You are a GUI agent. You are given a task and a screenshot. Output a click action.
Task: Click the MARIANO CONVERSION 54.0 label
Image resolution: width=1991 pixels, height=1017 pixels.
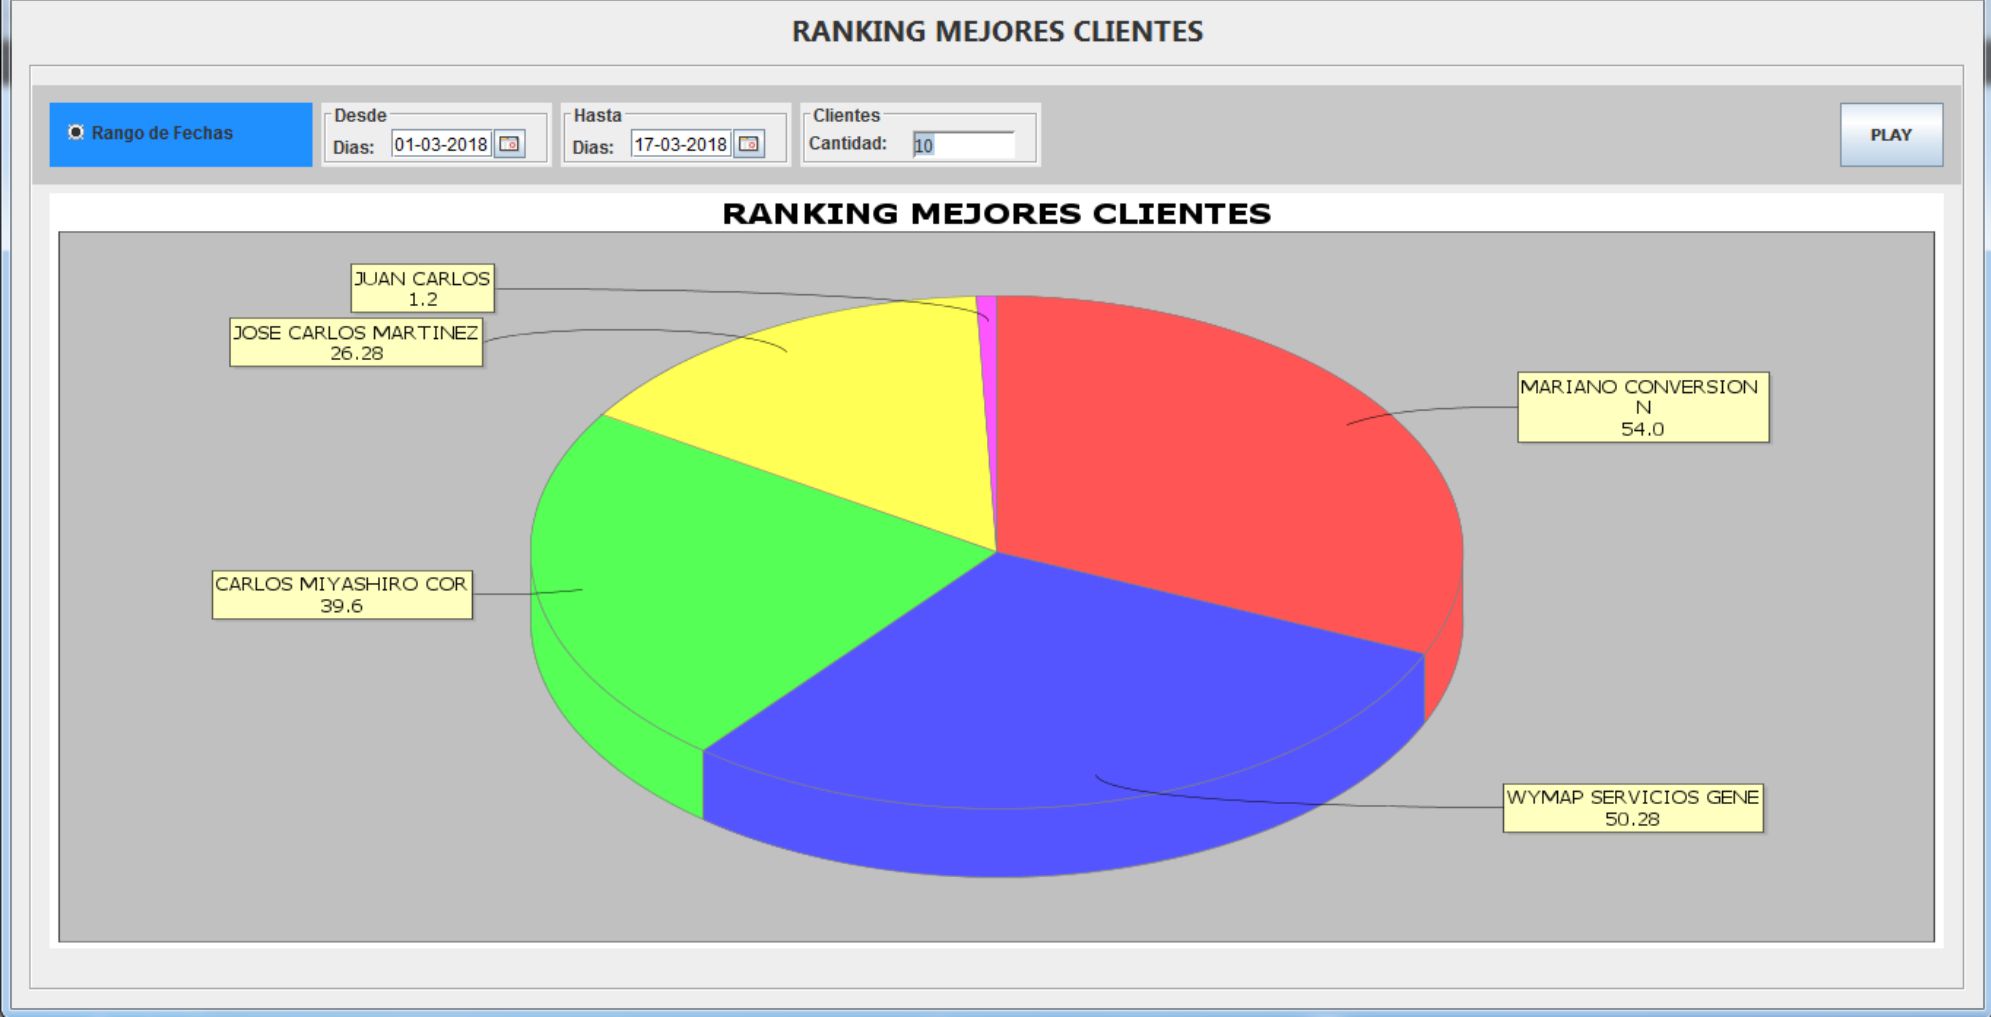click(x=1642, y=407)
